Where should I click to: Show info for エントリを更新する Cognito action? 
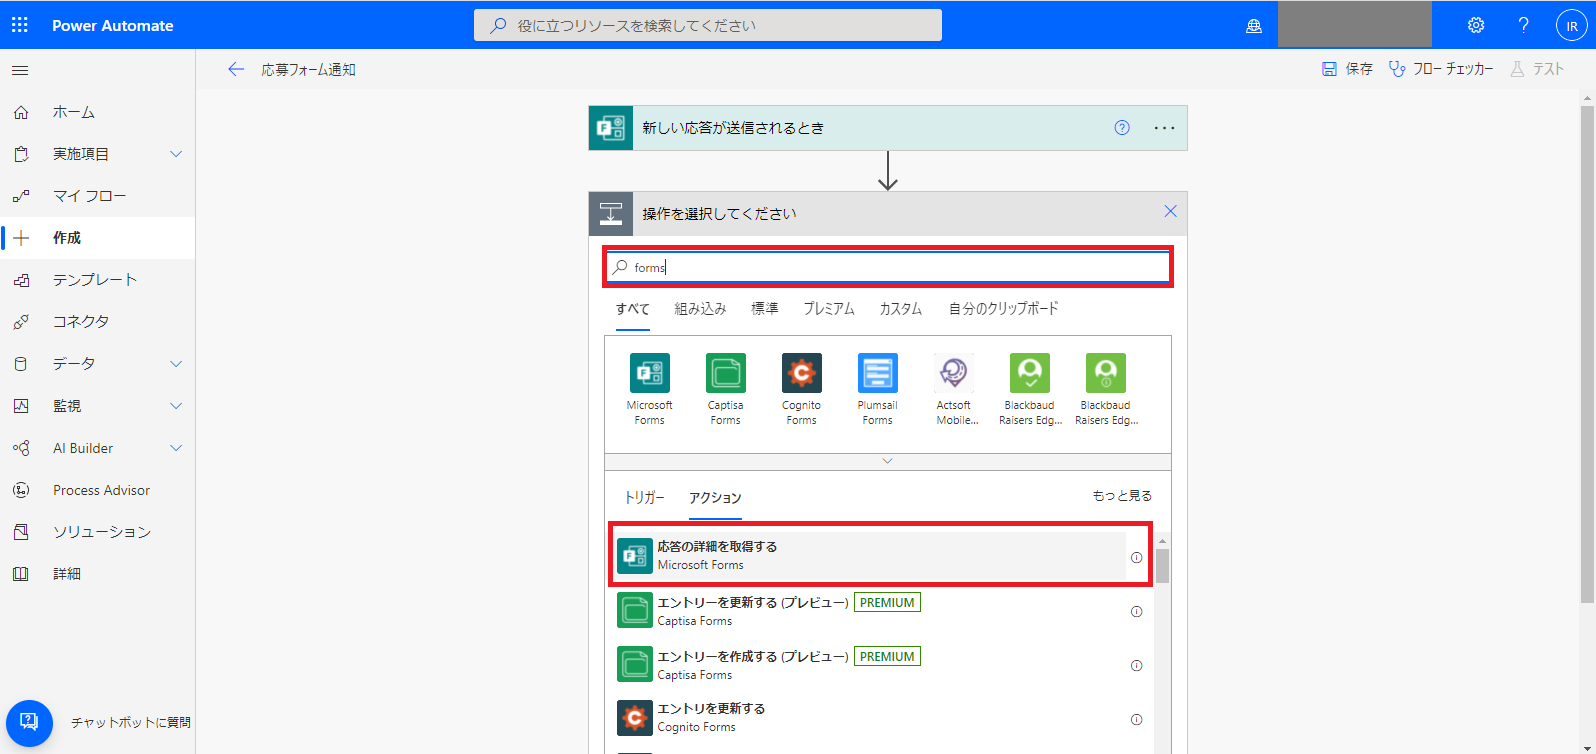tap(1136, 720)
